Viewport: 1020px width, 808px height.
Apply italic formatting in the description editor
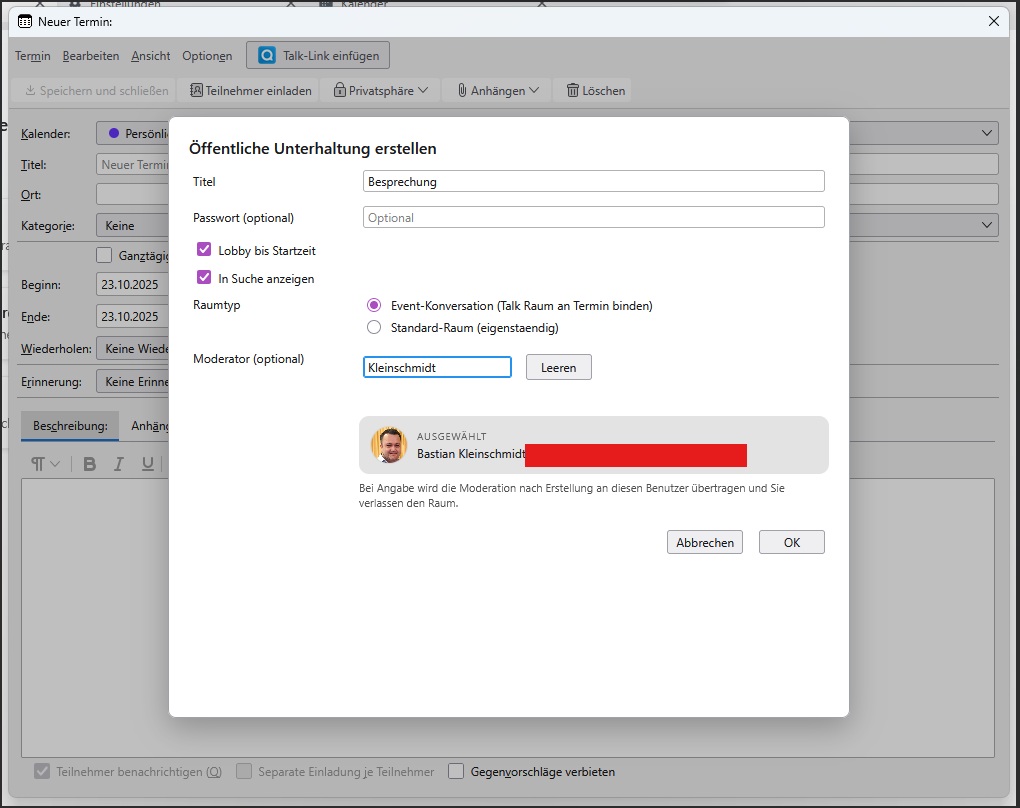[x=118, y=463]
